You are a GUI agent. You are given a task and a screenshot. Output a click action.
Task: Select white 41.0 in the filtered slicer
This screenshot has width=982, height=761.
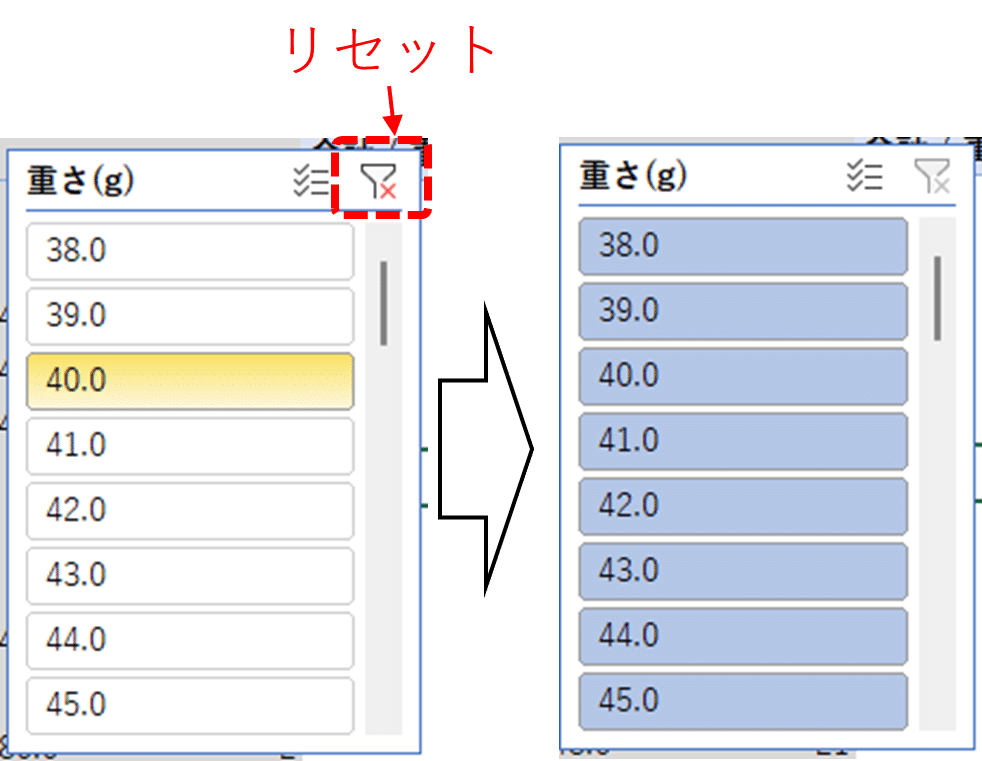[x=190, y=446]
